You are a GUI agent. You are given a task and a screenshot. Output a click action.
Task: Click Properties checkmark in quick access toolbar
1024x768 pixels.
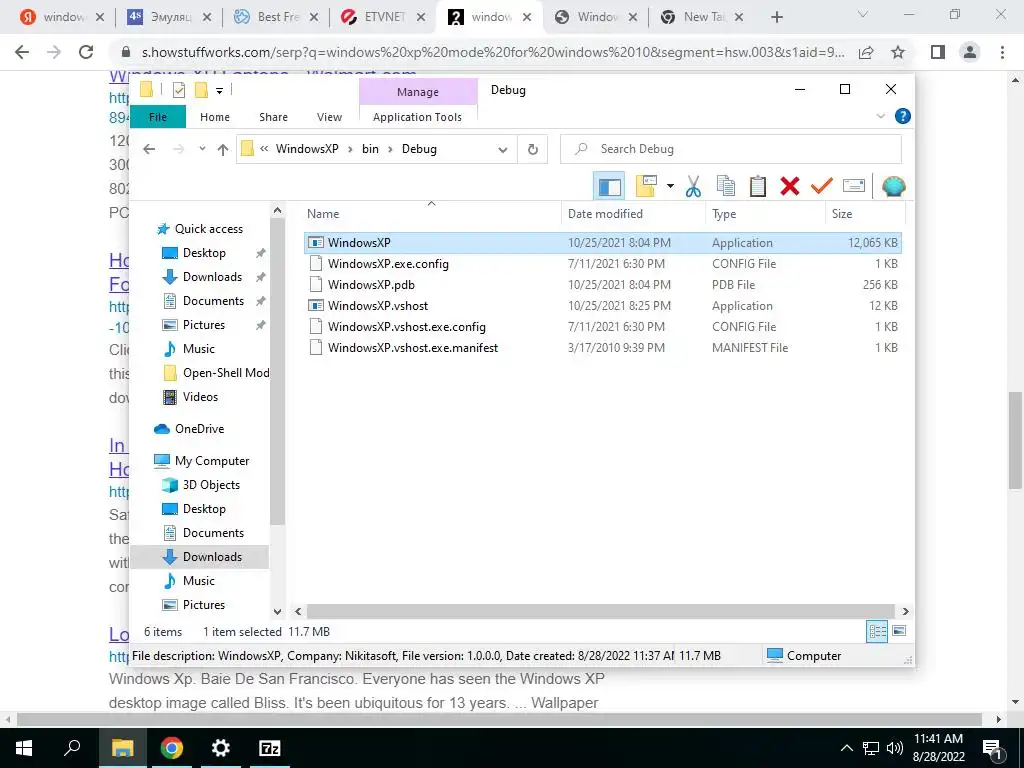179,90
